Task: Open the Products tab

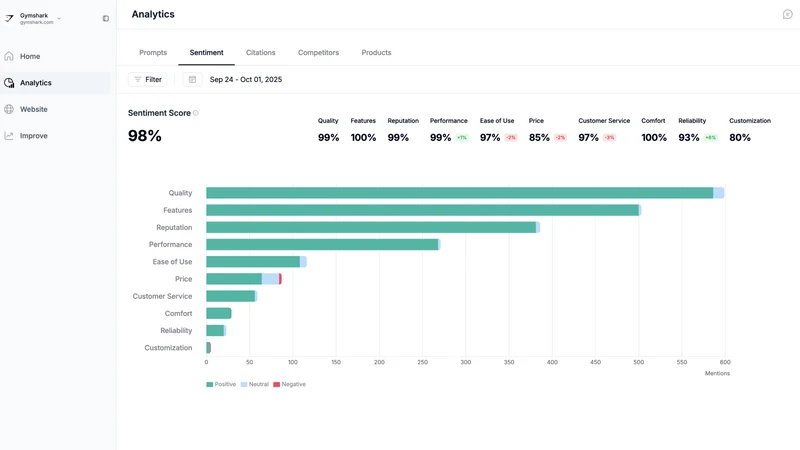Action: (376, 53)
